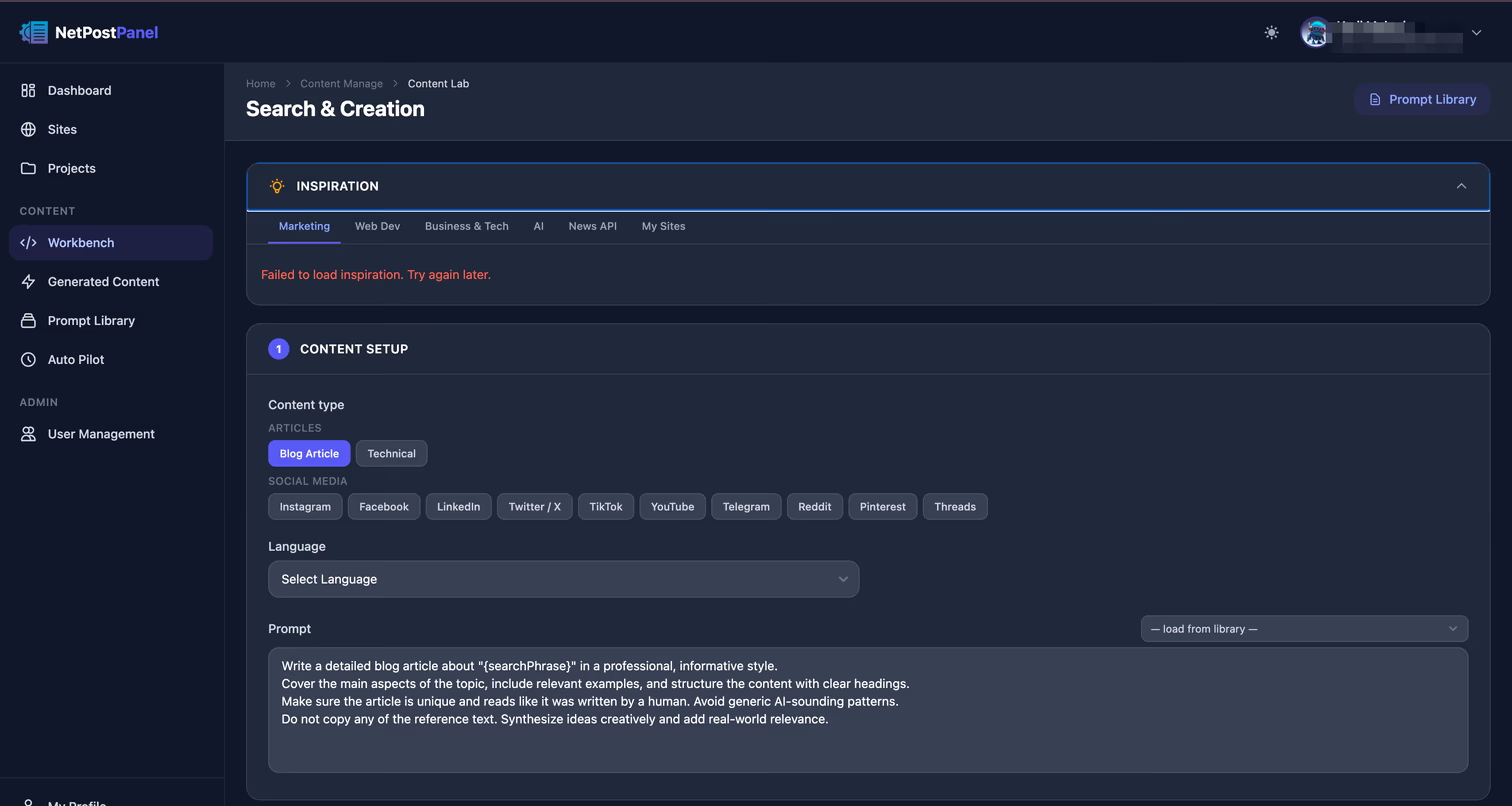Switch to the Marketing tab
Viewport: 1512px width, 806px height.
click(304, 227)
